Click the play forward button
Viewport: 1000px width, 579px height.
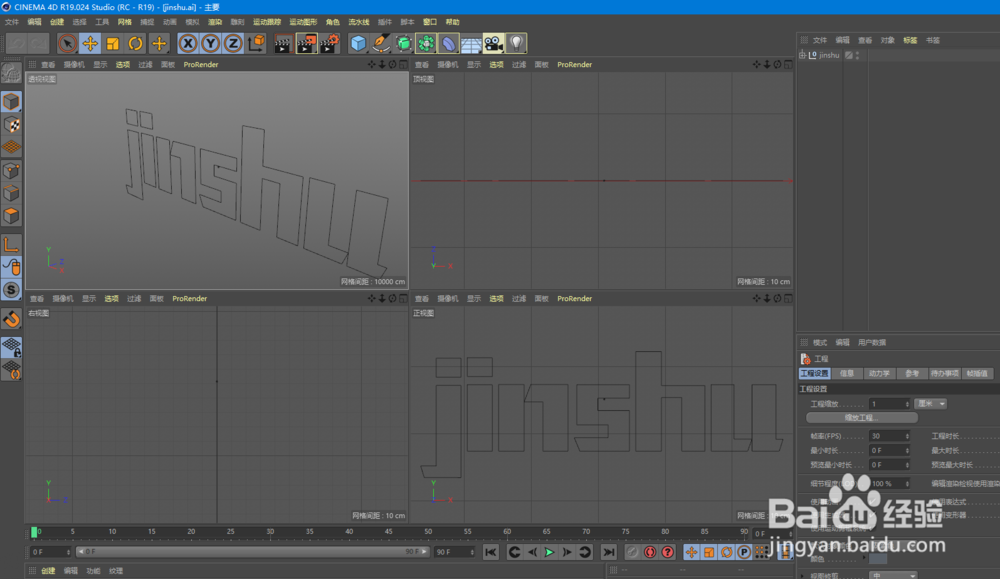(549, 552)
